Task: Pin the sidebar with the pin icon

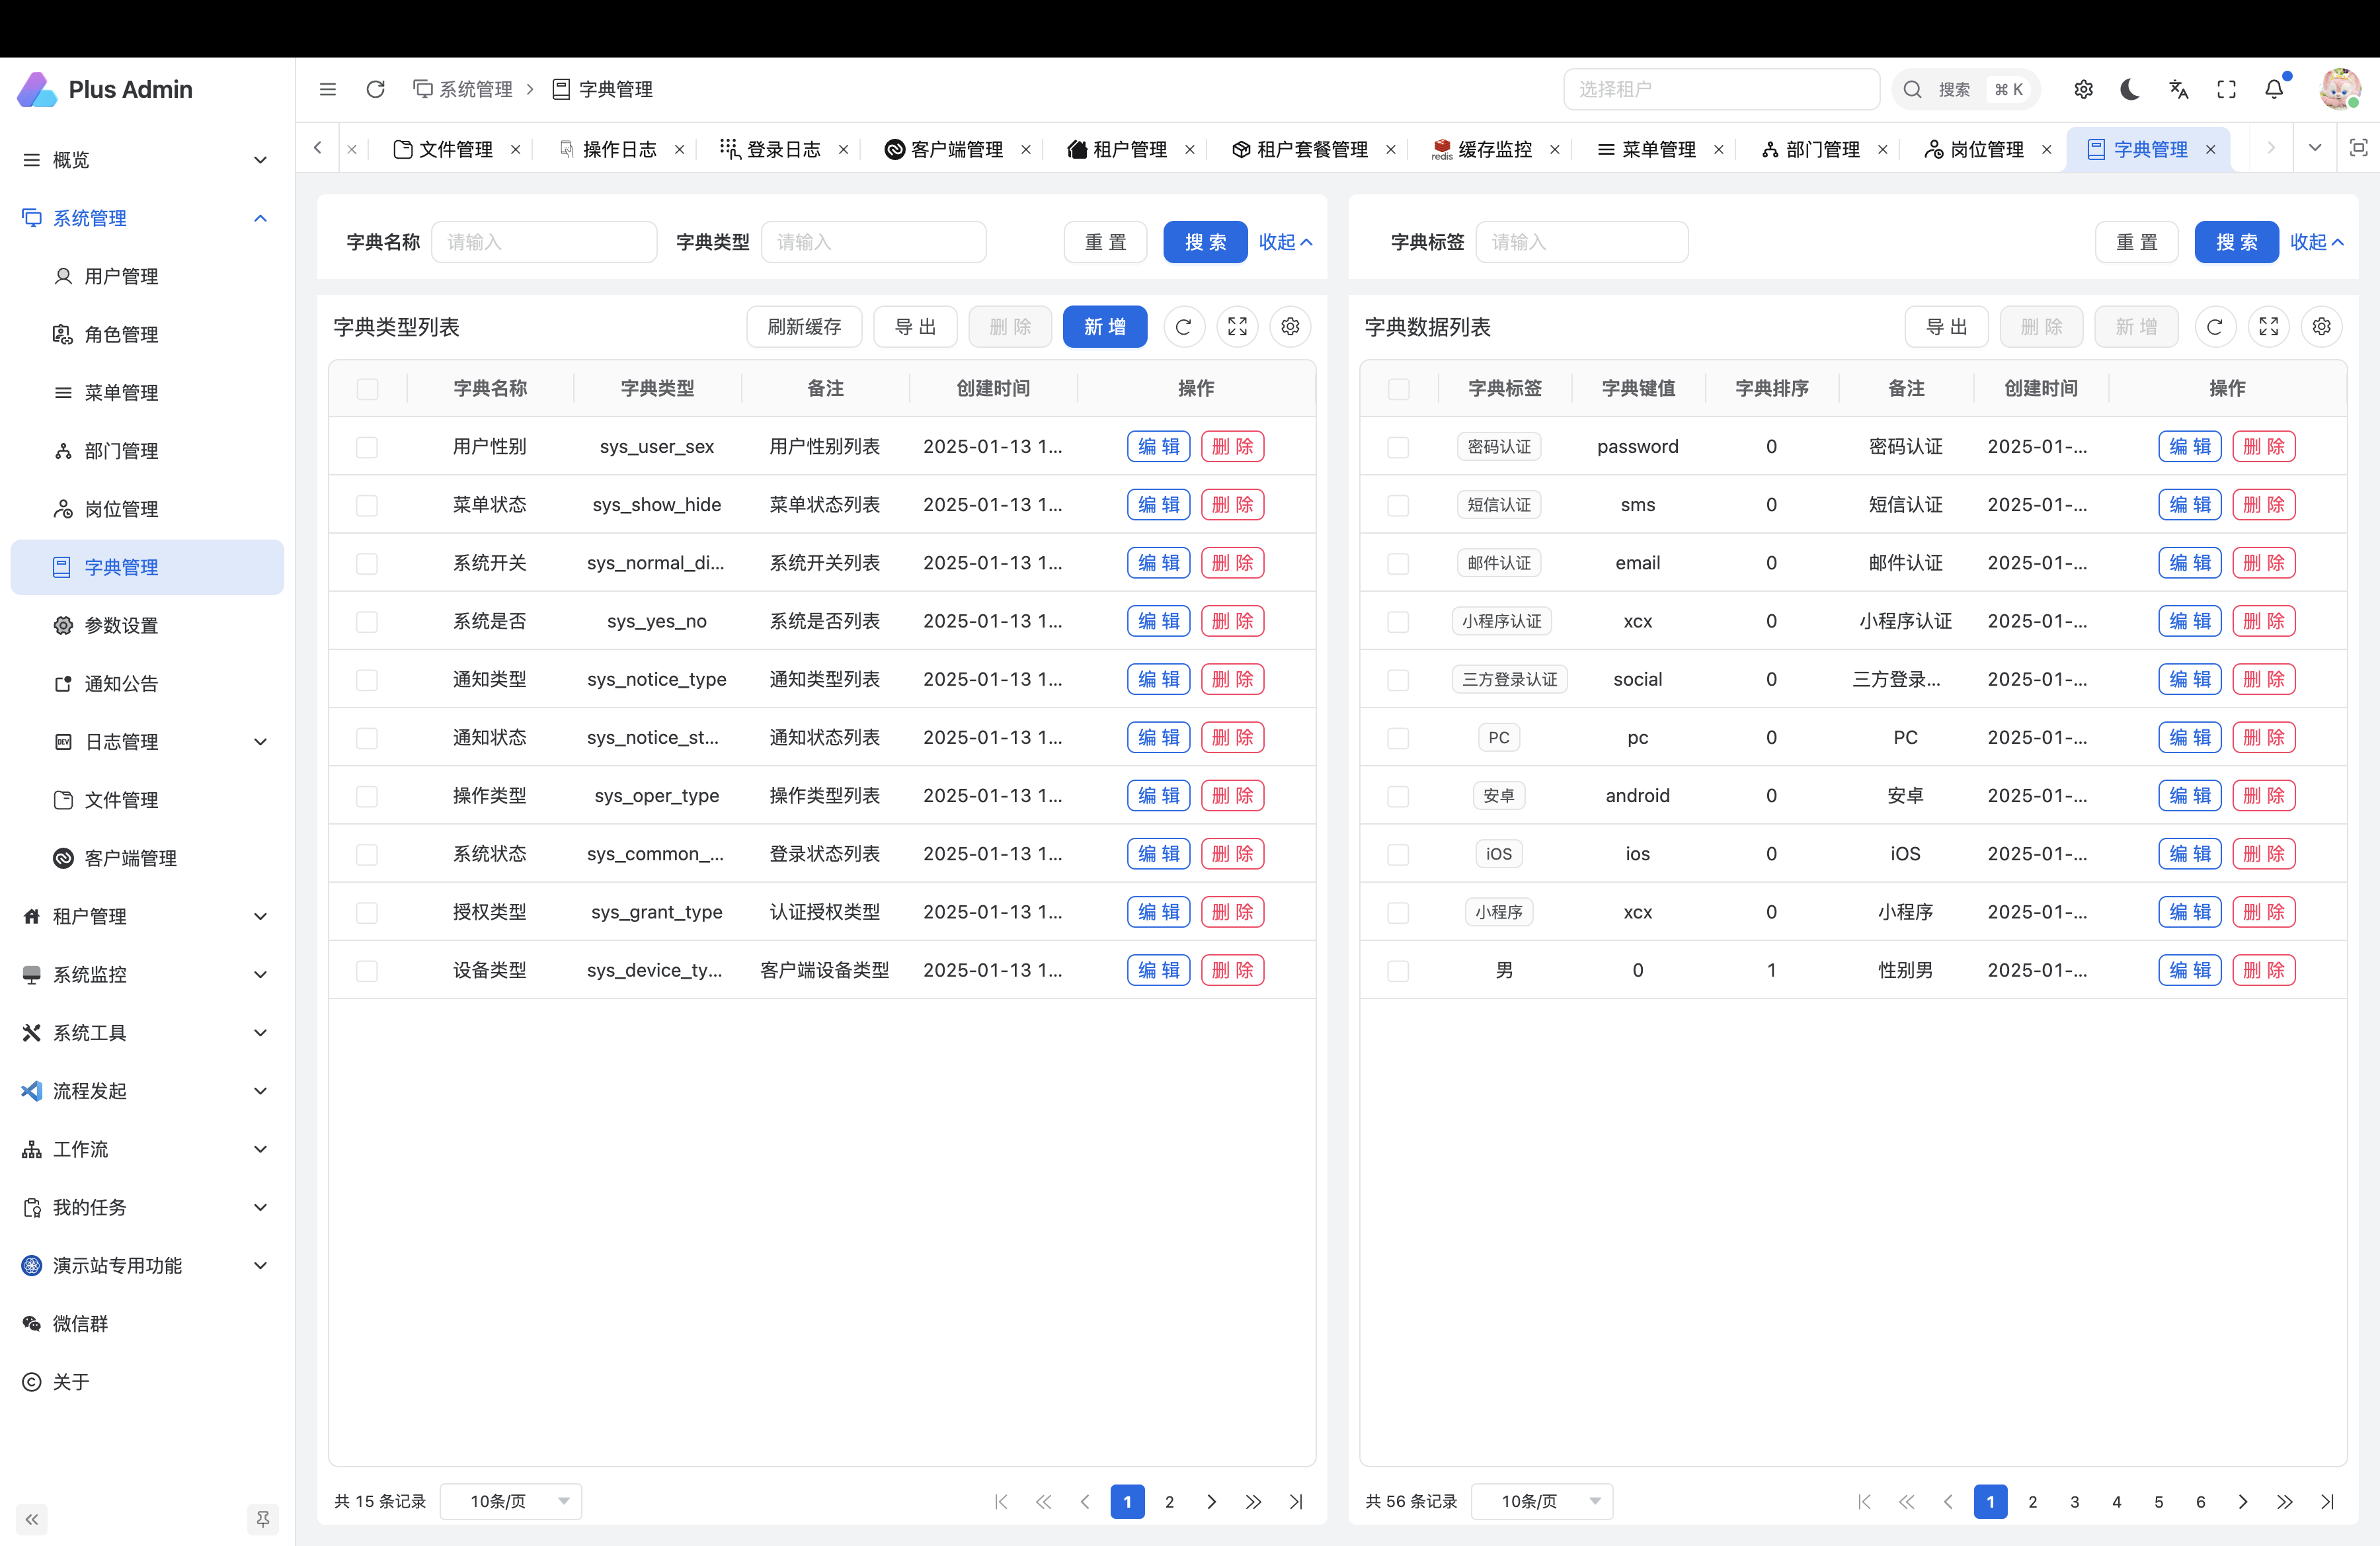Action: (262, 1519)
